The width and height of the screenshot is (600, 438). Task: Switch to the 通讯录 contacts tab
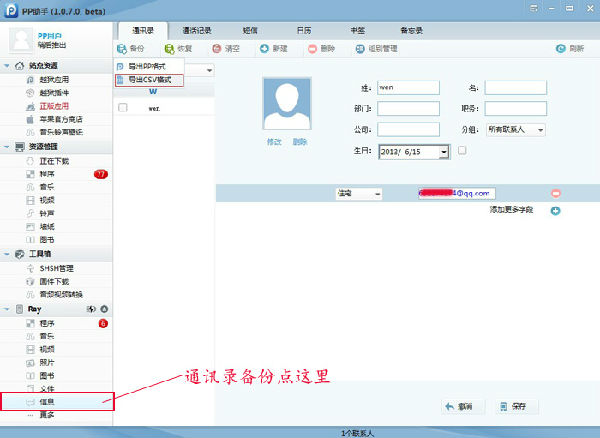click(x=143, y=31)
